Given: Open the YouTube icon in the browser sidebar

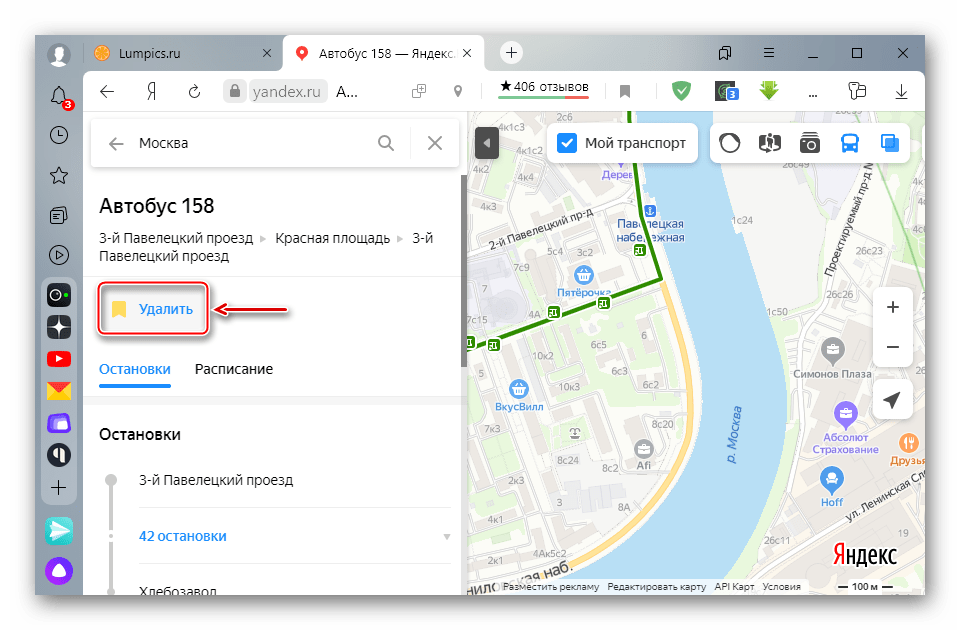Looking at the screenshot, I should tap(59, 358).
